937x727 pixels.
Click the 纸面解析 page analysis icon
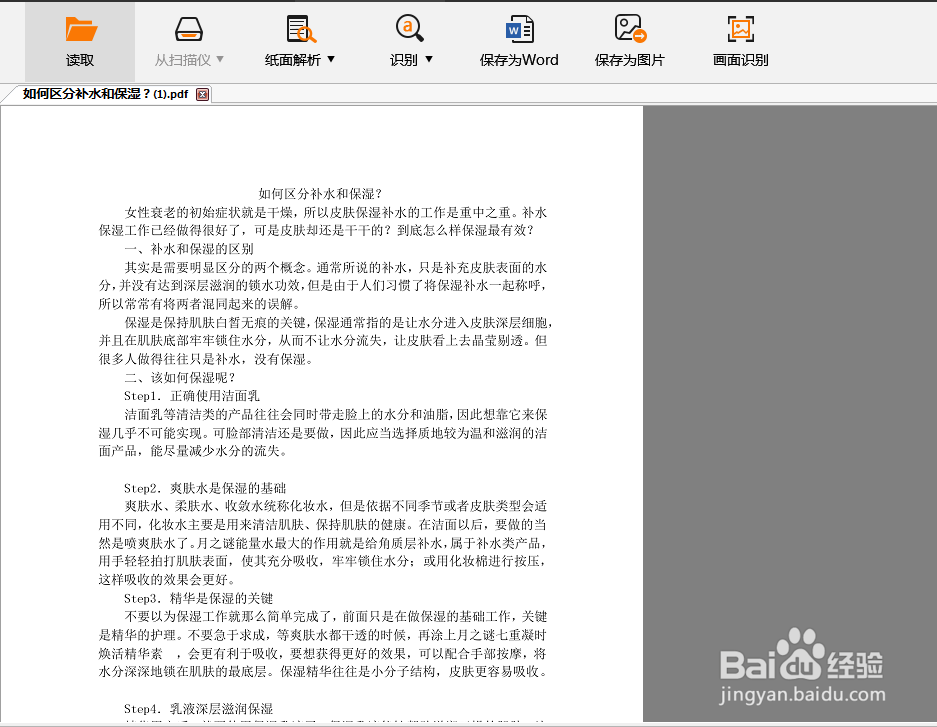click(x=301, y=29)
